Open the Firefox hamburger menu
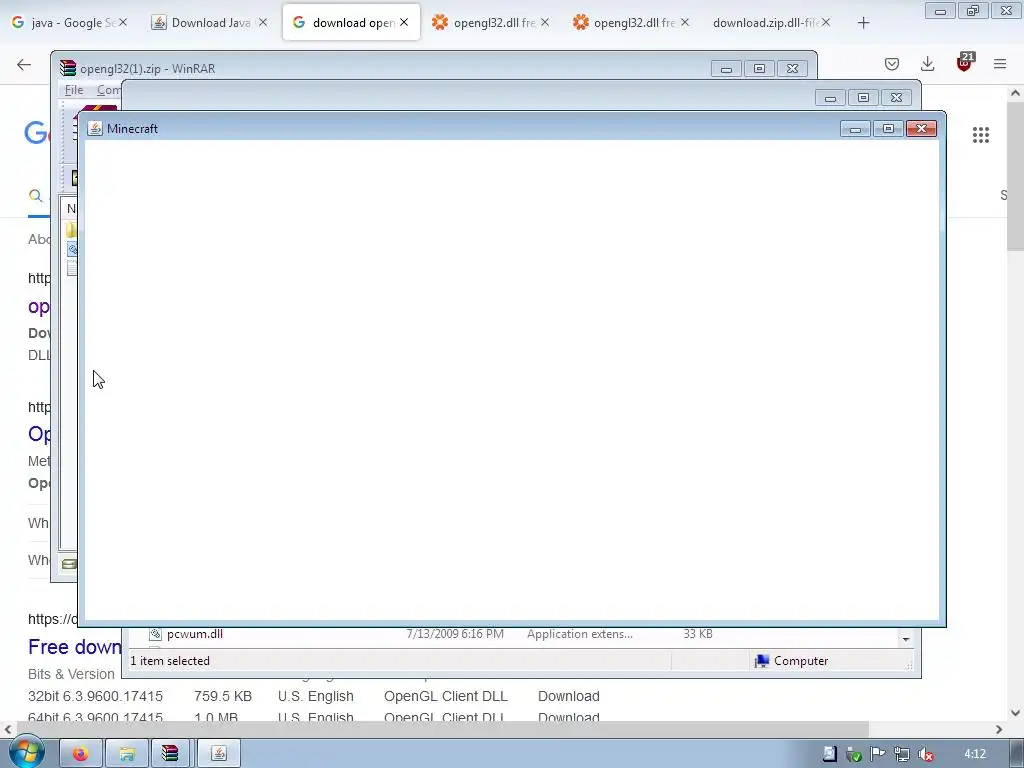 1000,64
